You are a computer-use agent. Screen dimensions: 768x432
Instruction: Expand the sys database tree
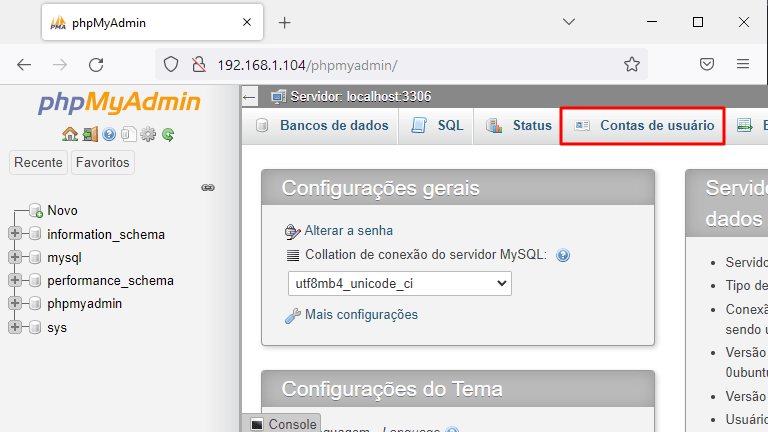point(15,327)
